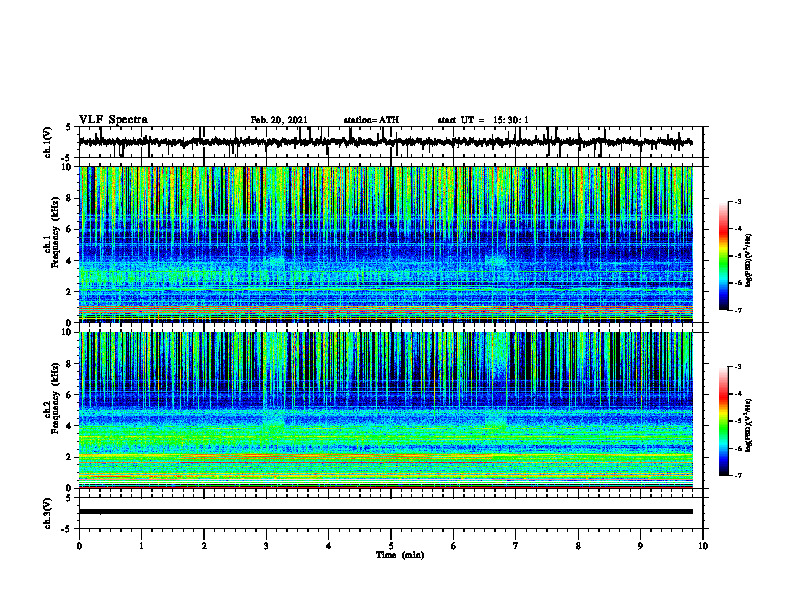This screenshot has width=792, height=612.
Task: Click the ch.2 spectrogram color scale bar
Action: tap(723, 420)
